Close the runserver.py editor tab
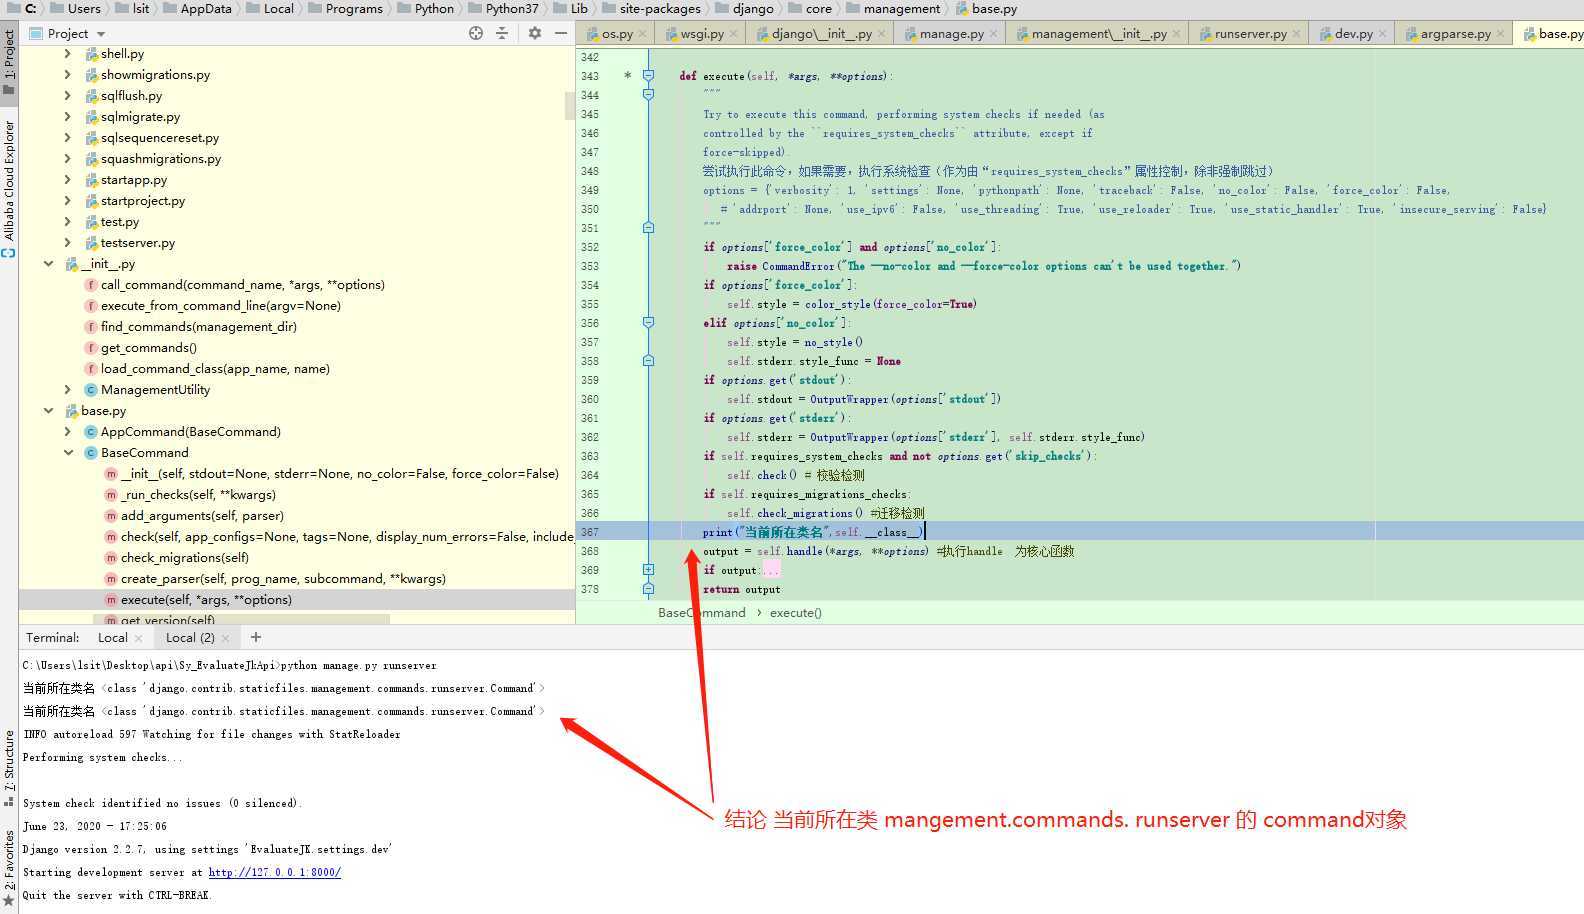 (x=1297, y=34)
